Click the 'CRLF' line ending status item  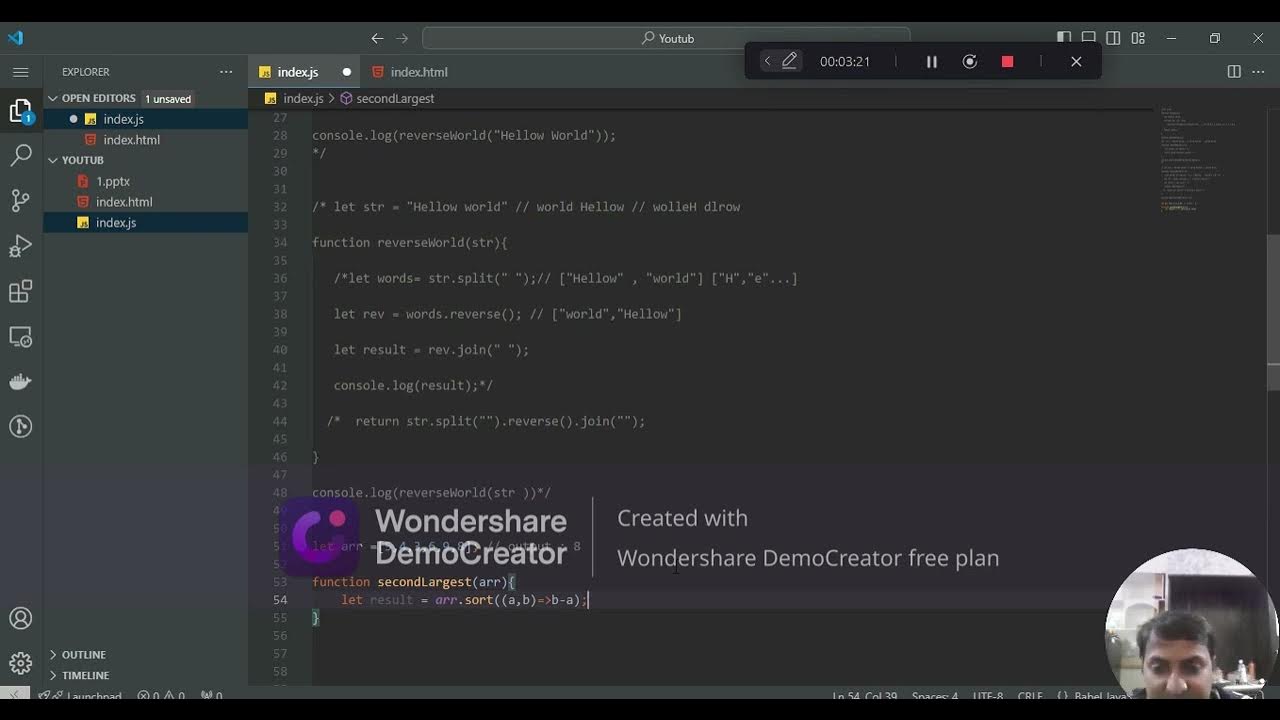tap(1031, 695)
